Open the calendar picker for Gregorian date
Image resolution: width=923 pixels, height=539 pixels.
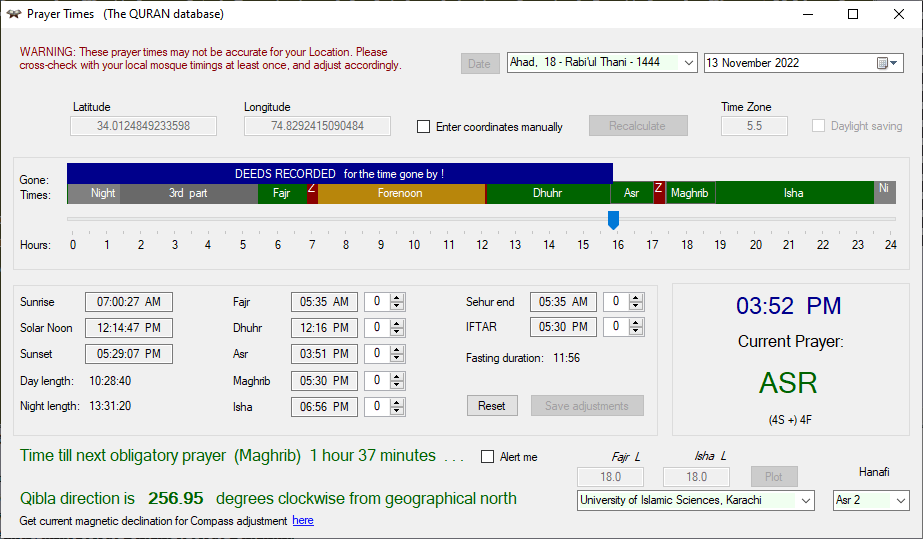(887, 63)
